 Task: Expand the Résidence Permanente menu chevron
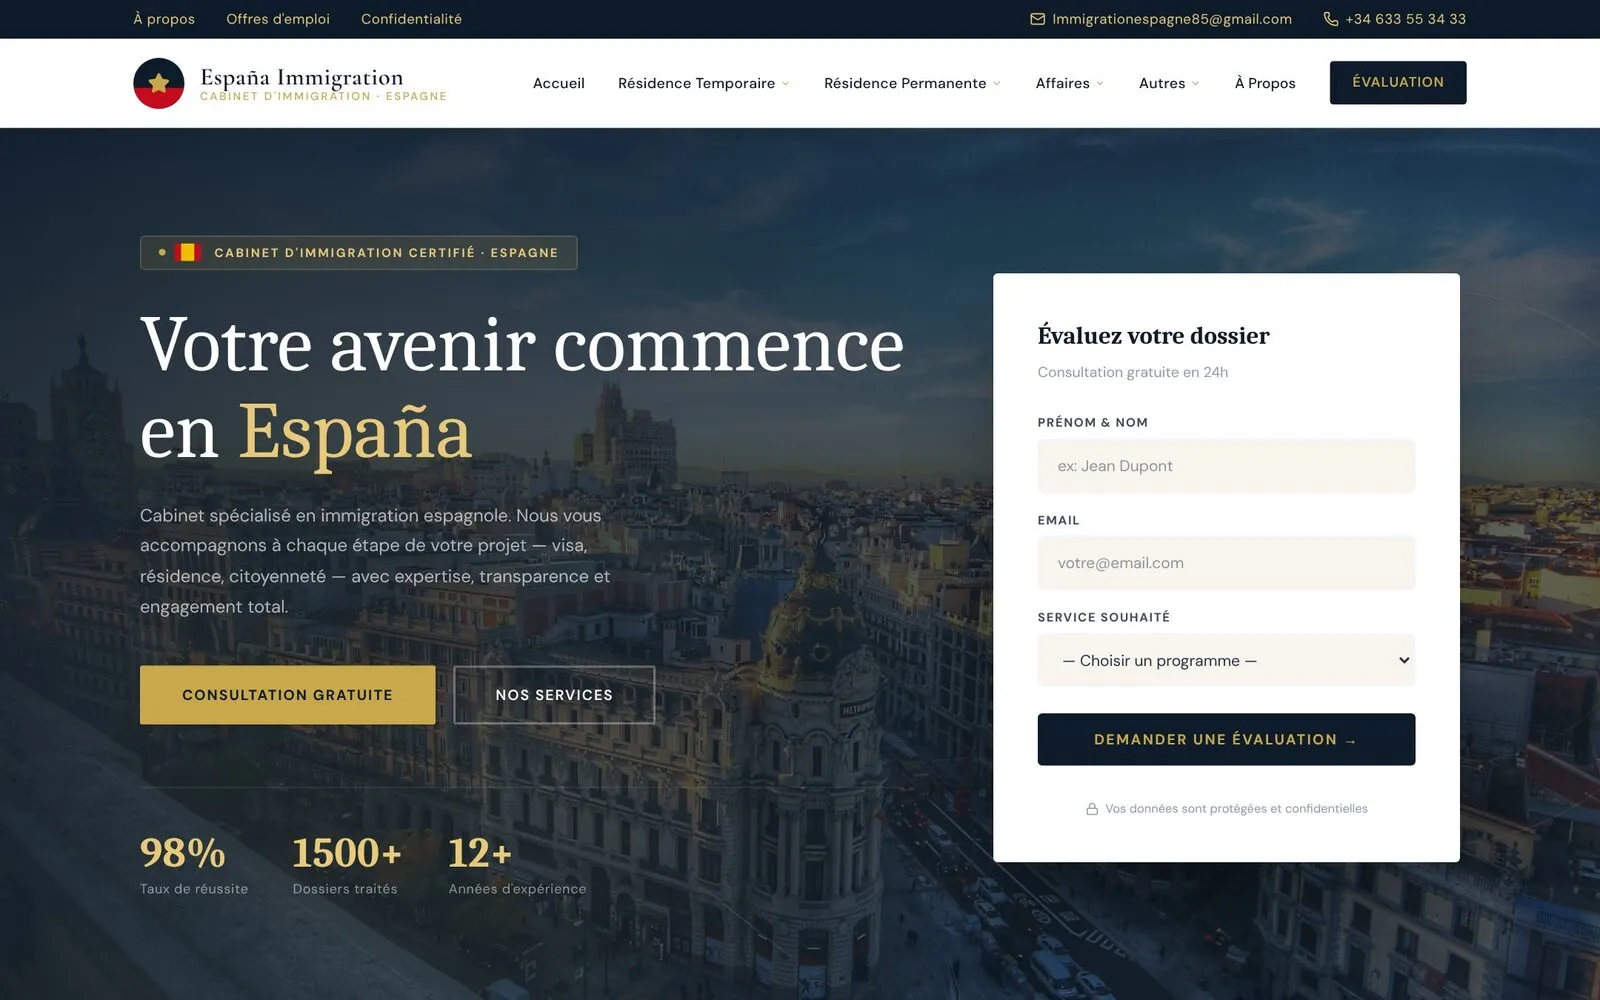point(997,83)
